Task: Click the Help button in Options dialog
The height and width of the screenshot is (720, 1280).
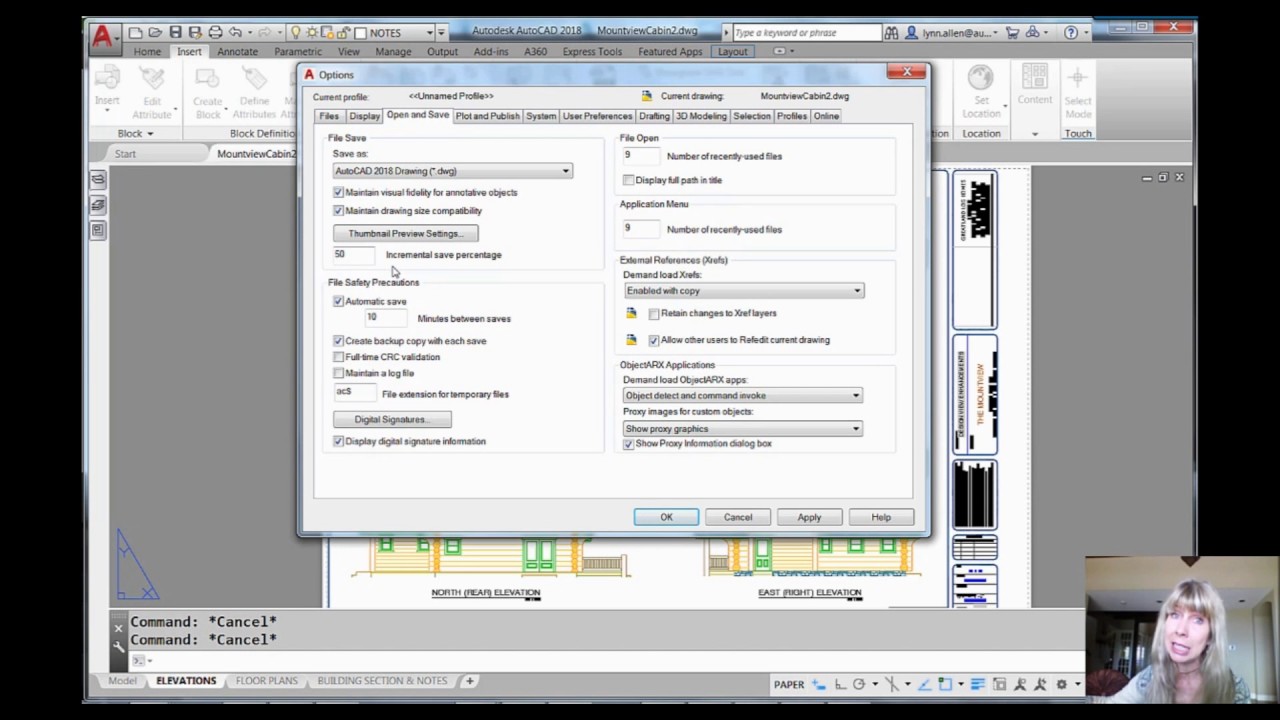Action: [881, 517]
